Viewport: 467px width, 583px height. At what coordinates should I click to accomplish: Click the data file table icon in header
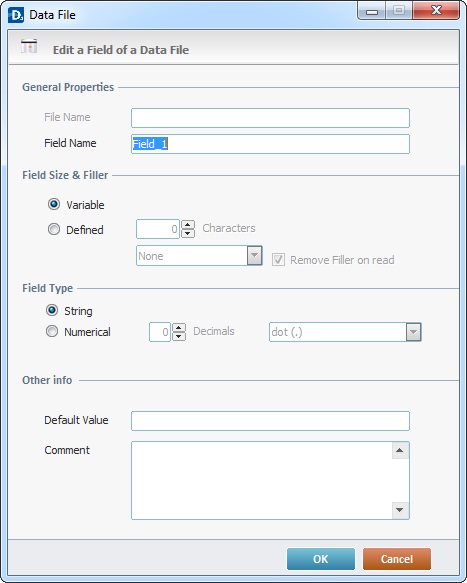click(x=29, y=46)
